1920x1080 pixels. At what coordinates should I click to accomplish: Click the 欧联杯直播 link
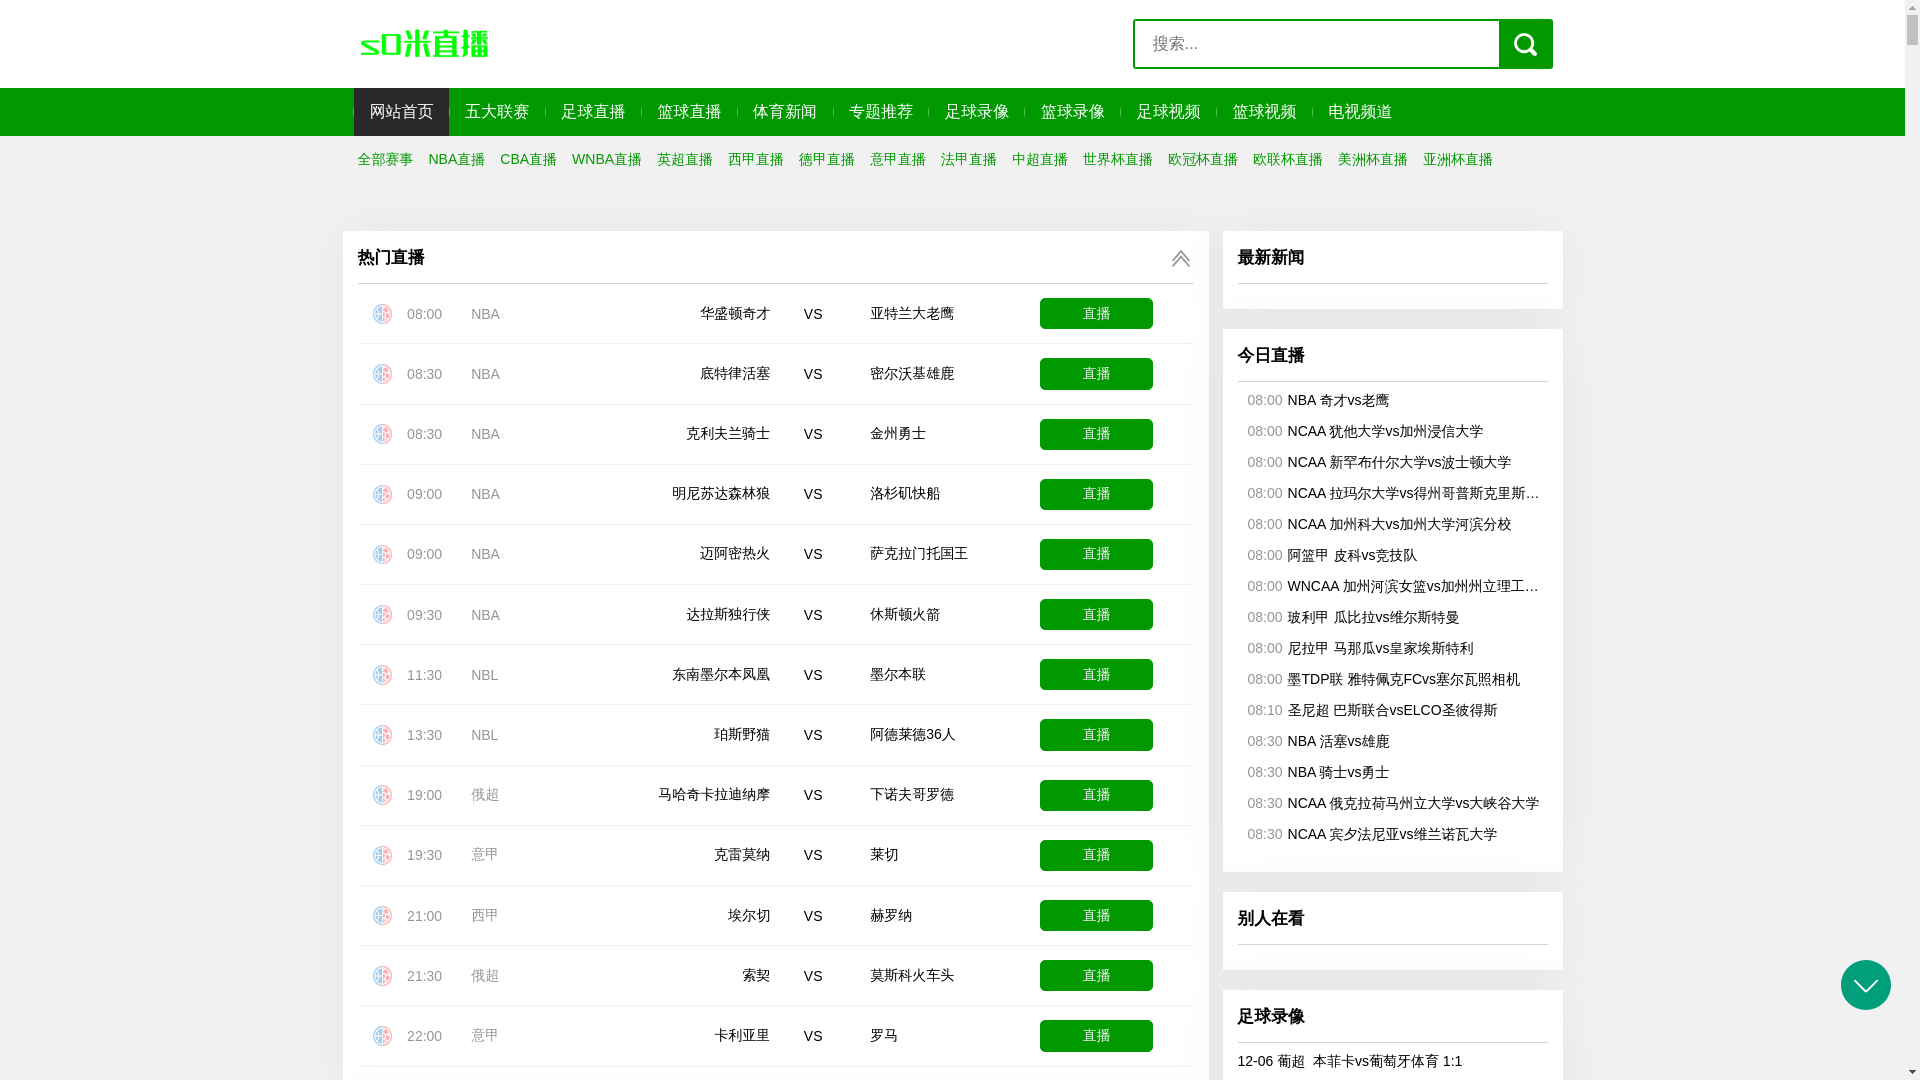tap(1288, 160)
